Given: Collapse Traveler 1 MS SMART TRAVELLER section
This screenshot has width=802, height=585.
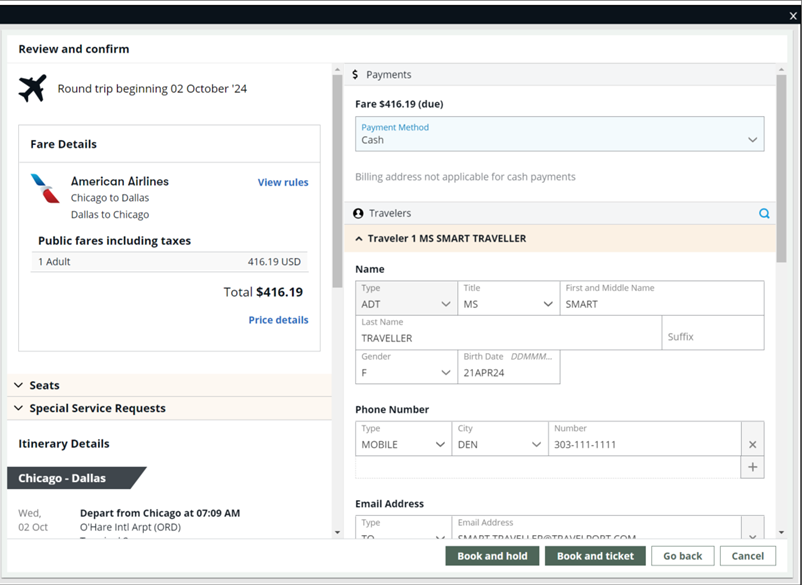Looking at the screenshot, I should tap(359, 239).
